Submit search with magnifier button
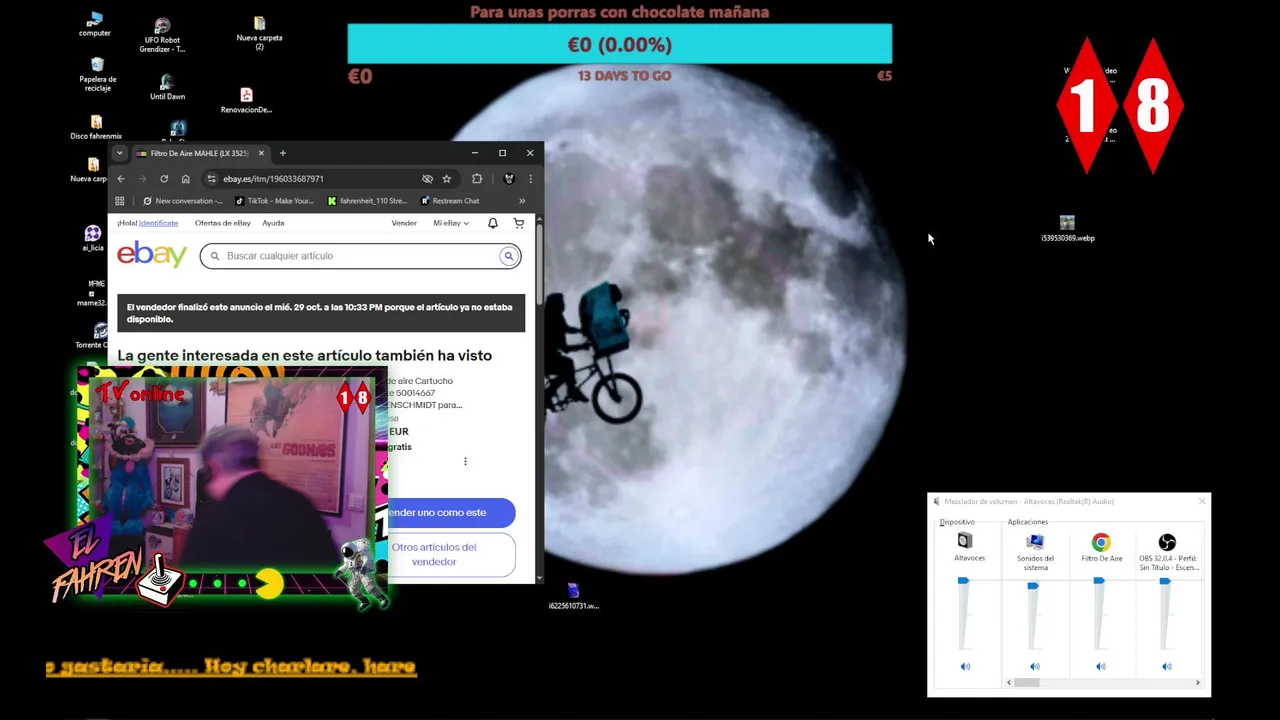This screenshot has width=1280, height=720. point(508,256)
